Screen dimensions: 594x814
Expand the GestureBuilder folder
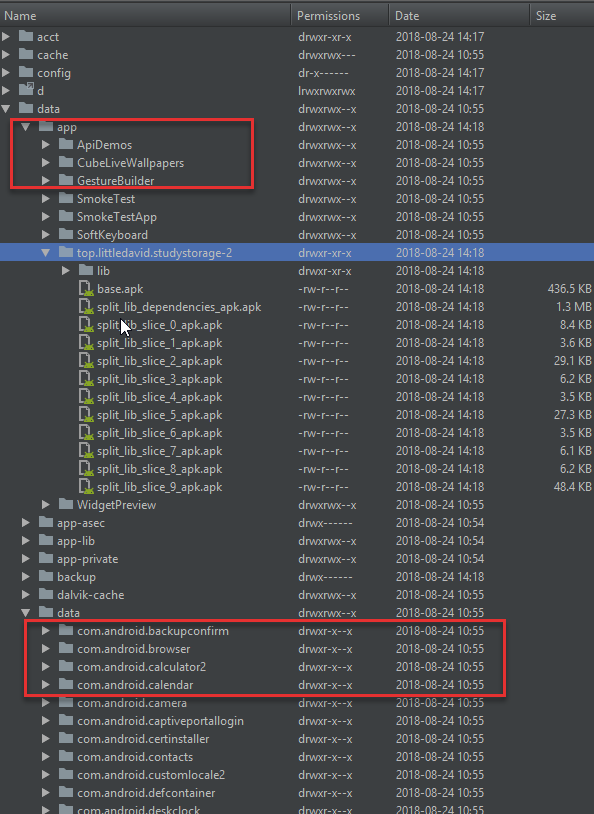tap(46, 181)
